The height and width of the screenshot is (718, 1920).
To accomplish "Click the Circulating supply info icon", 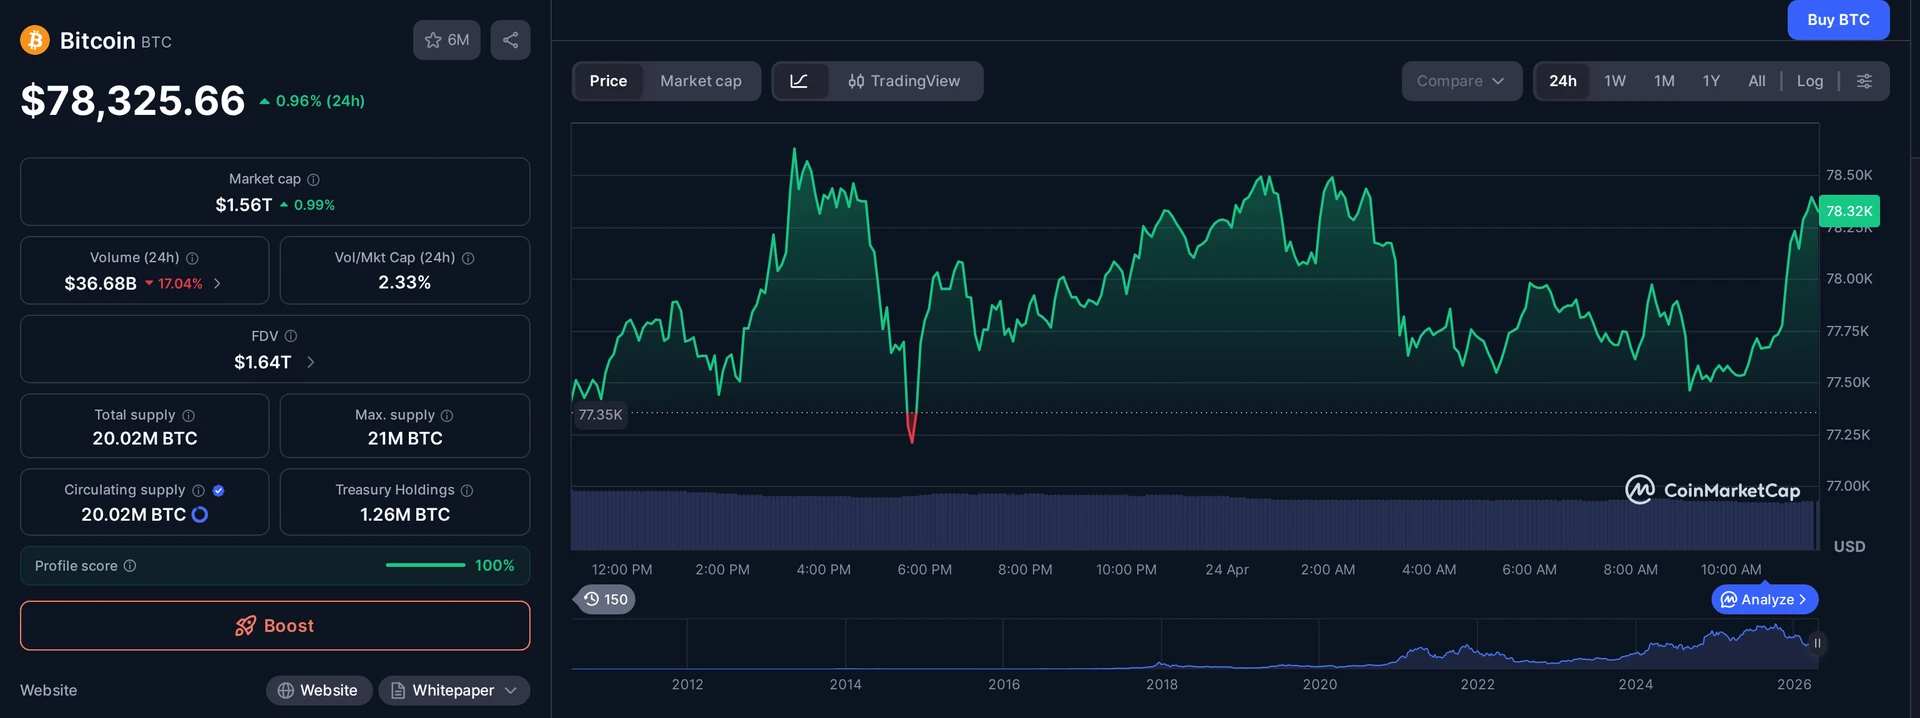I will point(198,490).
